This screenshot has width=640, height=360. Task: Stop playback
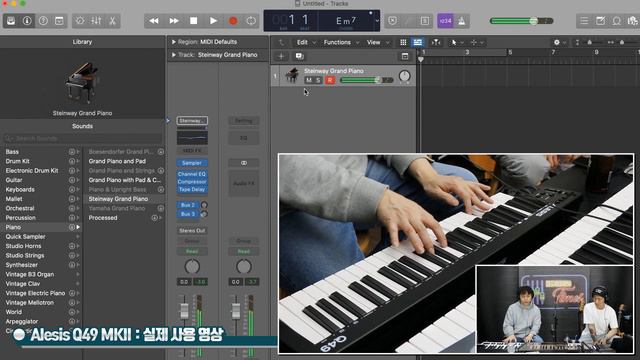pos(193,21)
